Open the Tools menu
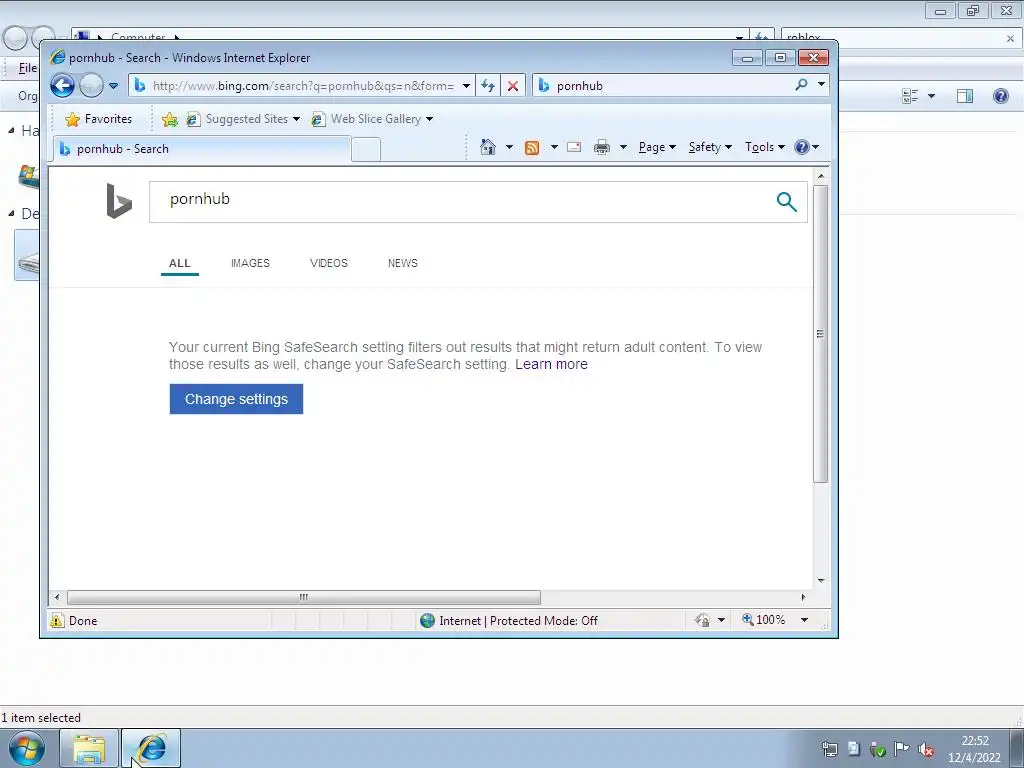 pyautogui.click(x=765, y=147)
